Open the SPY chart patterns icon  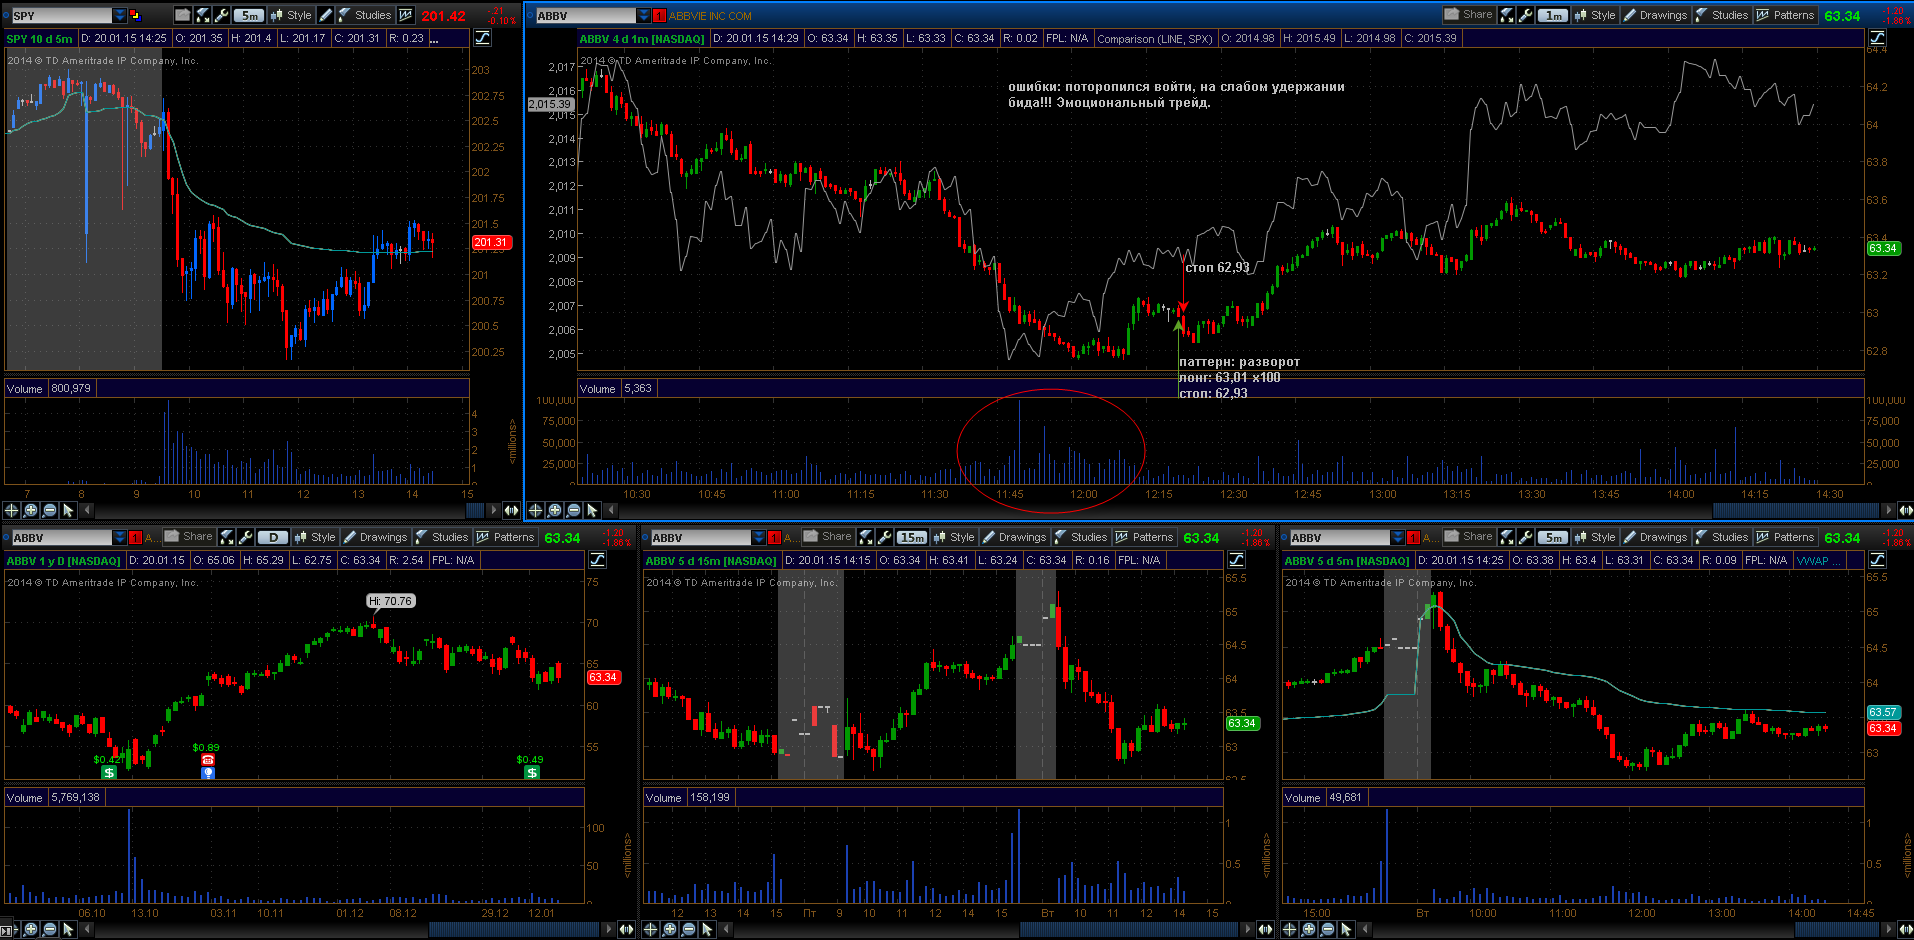point(405,15)
